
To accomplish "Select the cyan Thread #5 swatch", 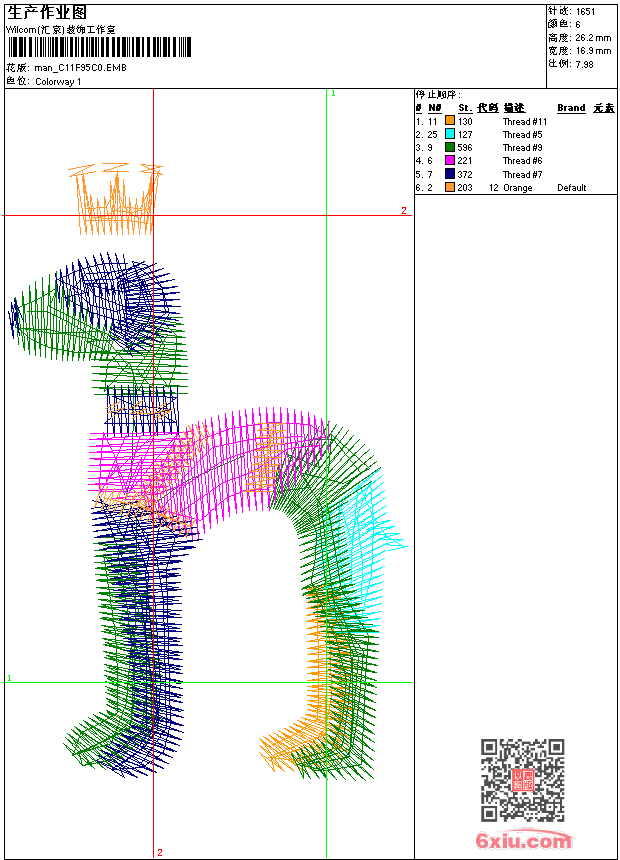I will click(x=450, y=134).
